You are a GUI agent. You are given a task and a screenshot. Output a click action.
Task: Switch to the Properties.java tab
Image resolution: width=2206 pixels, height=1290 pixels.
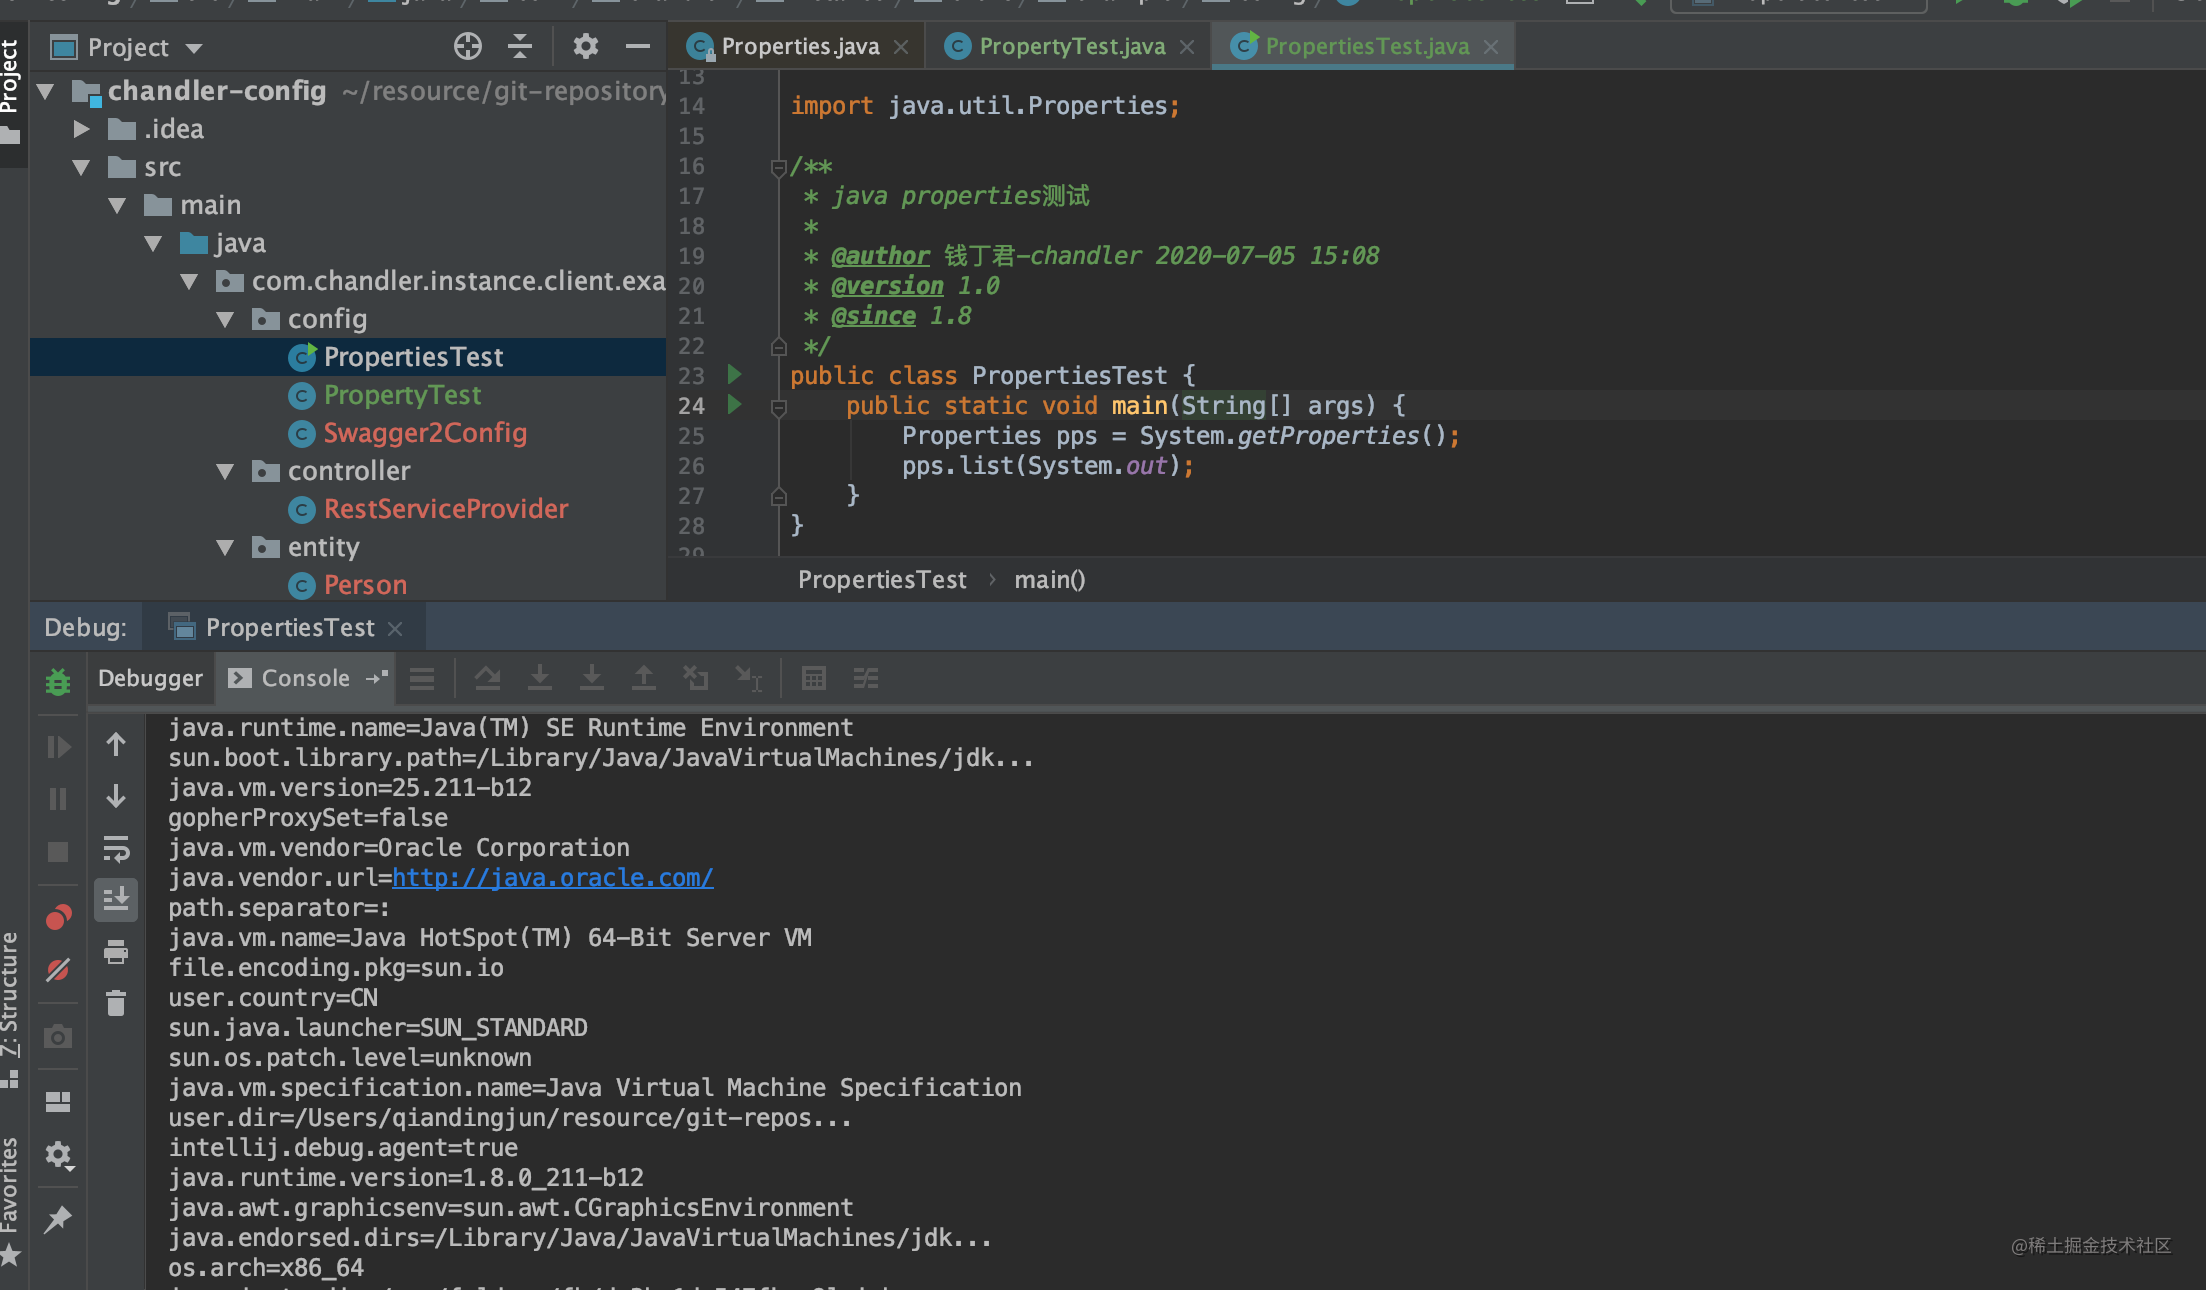[x=800, y=47]
